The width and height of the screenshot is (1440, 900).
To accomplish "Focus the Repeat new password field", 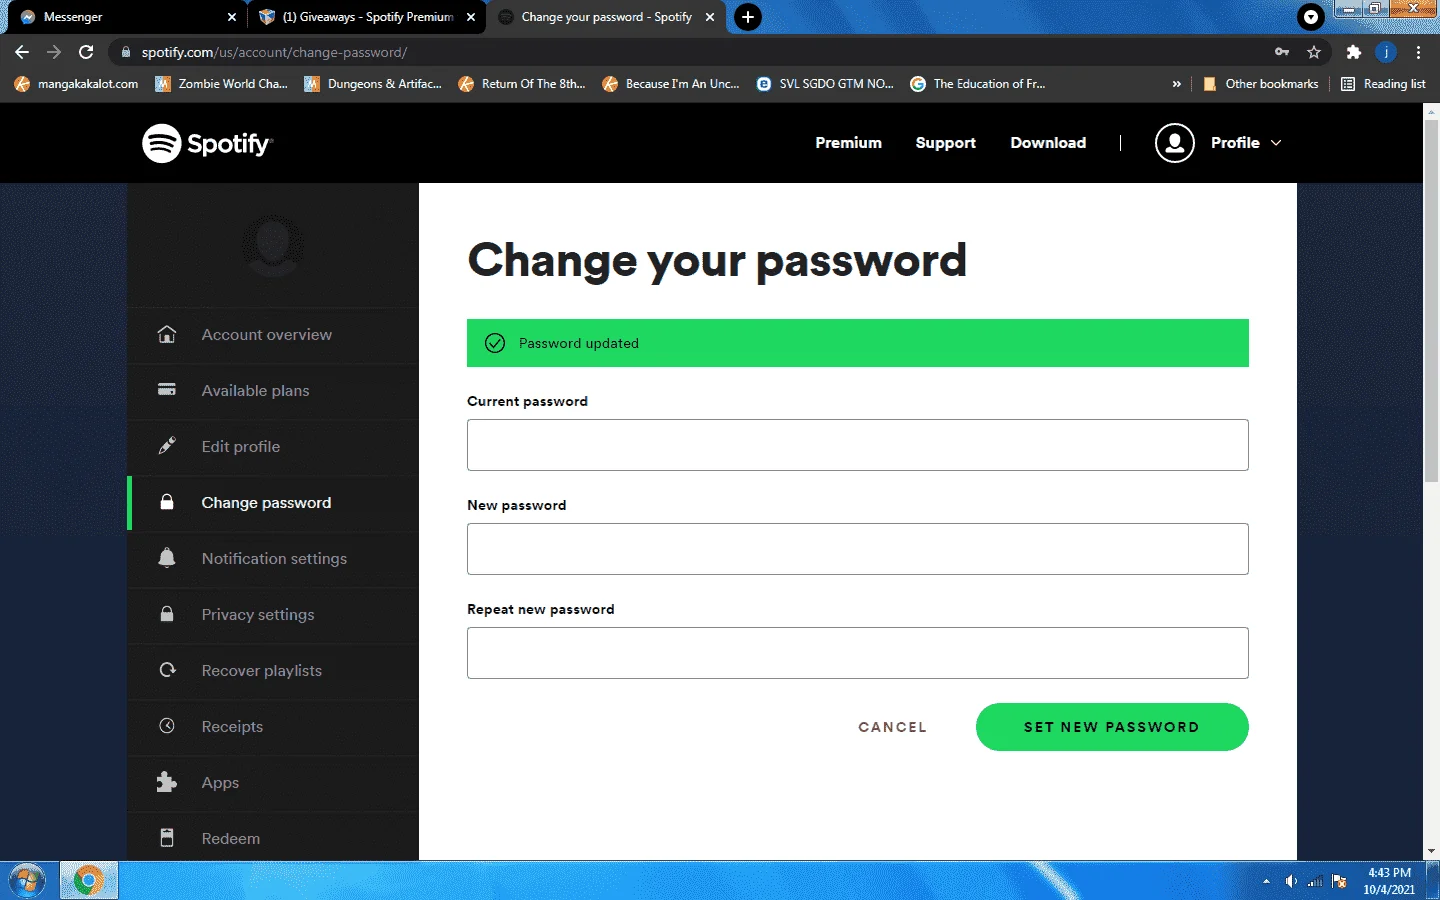I will click(x=857, y=653).
